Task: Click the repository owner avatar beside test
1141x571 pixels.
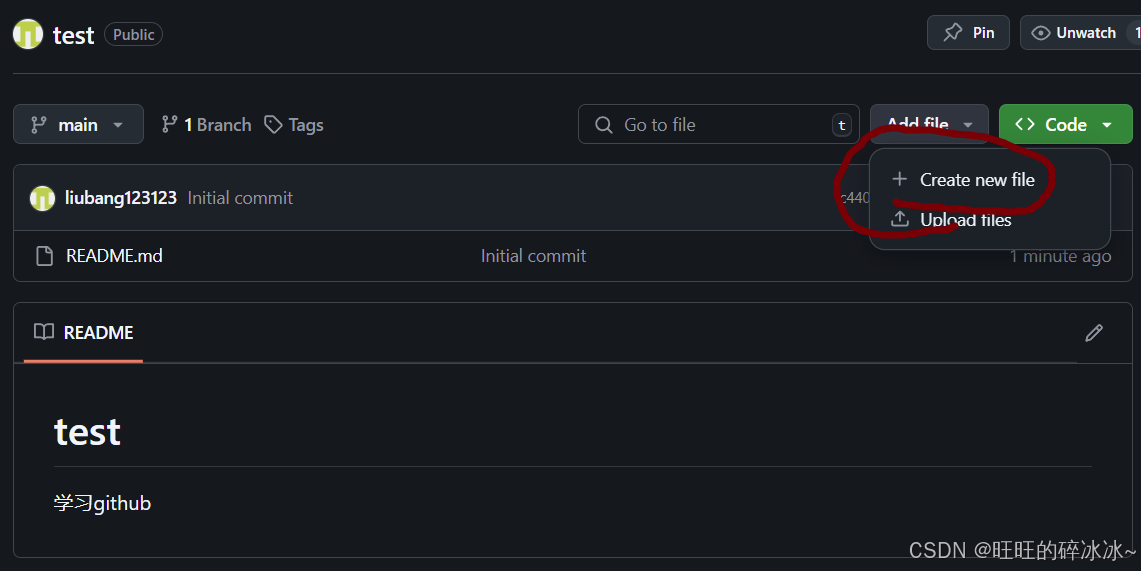Action: (28, 34)
